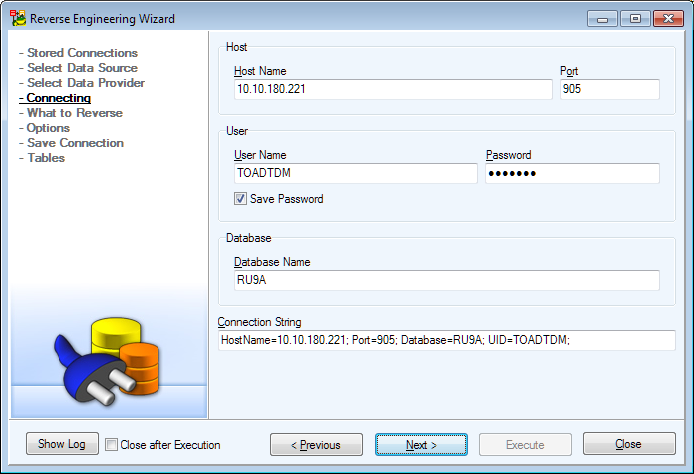Click into the Password field
Viewport: 694px width, 474px height.
(x=572, y=173)
